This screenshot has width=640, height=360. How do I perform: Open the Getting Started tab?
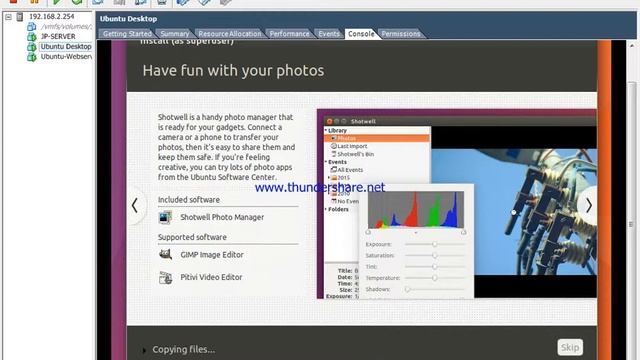[x=127, y=34]
